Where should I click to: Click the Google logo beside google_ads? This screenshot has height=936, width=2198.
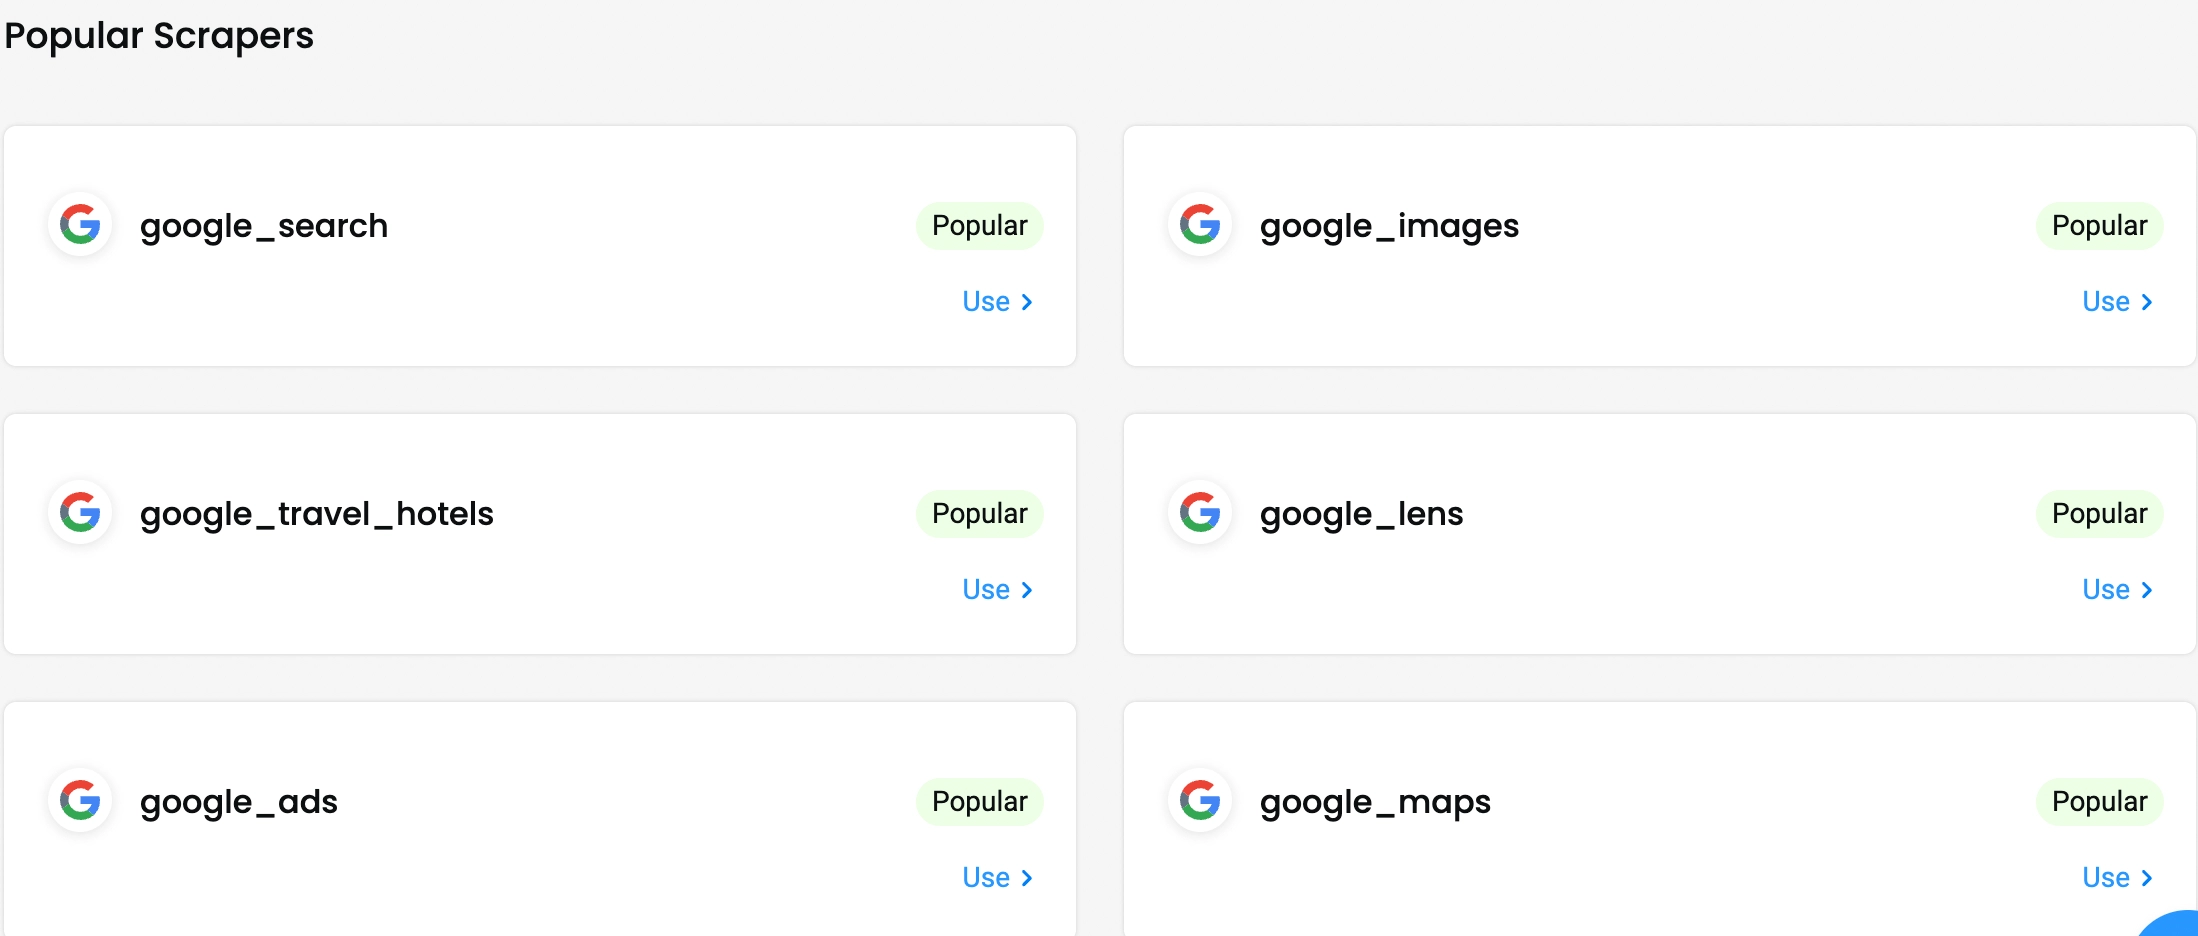click(x=80, y=800)
